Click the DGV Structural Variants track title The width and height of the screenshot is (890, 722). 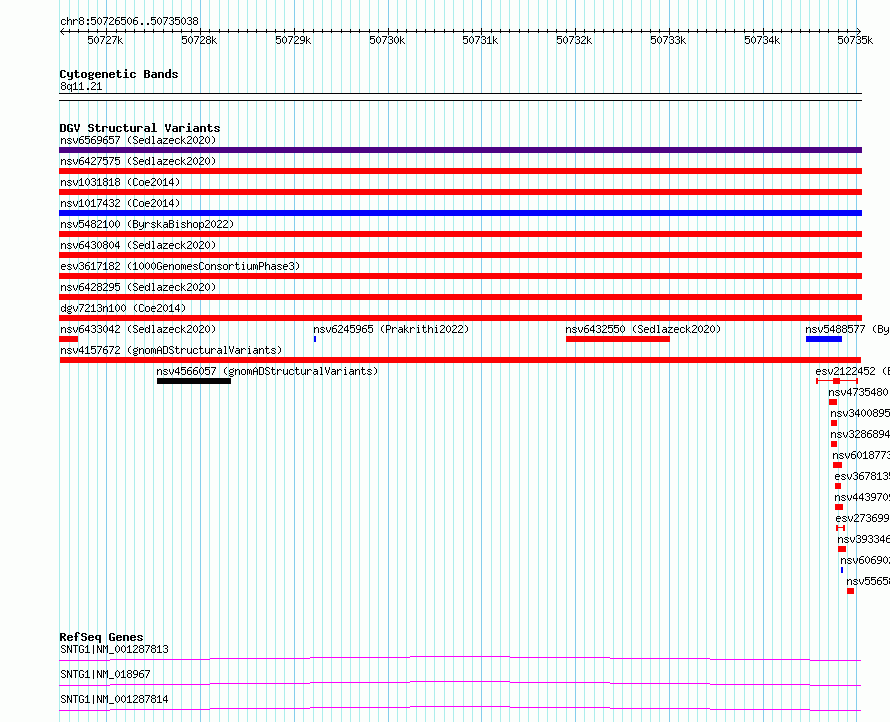pyautogui.click(x=140, y=128)
